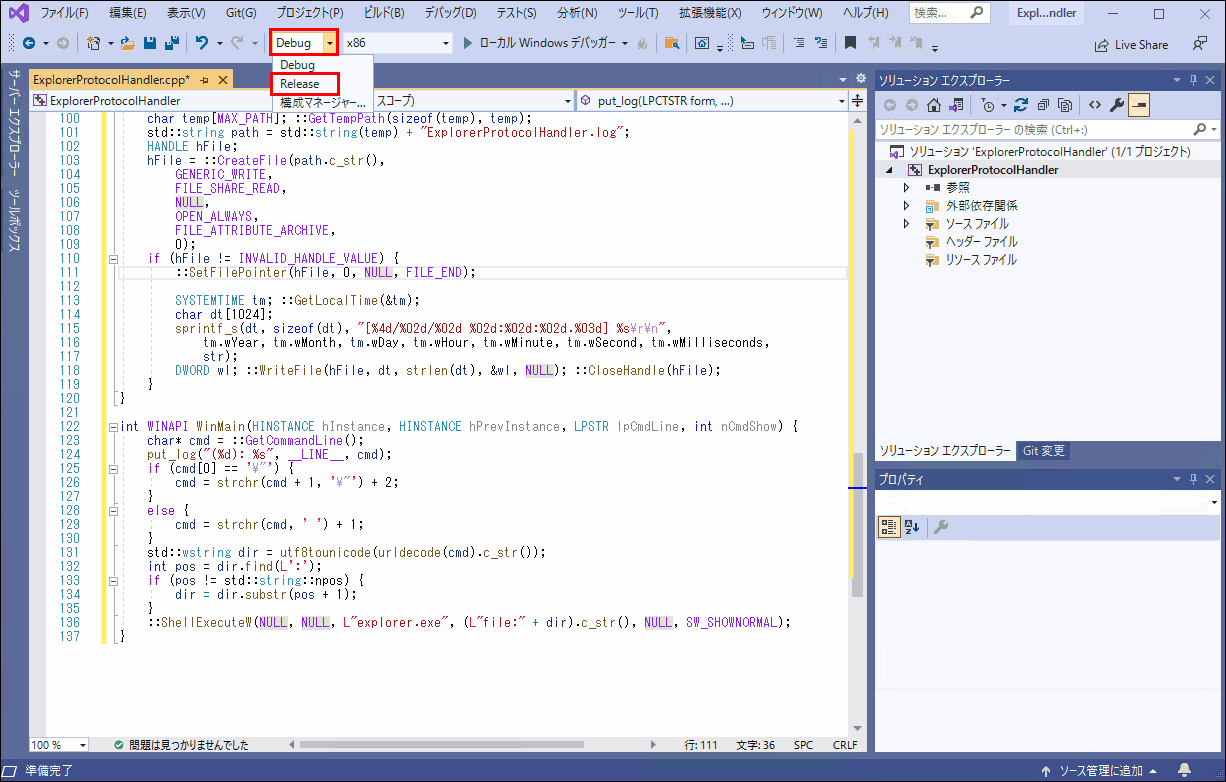Click the View Code icon in Solution Explorer
The height and width of the screenshot is (782, 1226).
1095,105
